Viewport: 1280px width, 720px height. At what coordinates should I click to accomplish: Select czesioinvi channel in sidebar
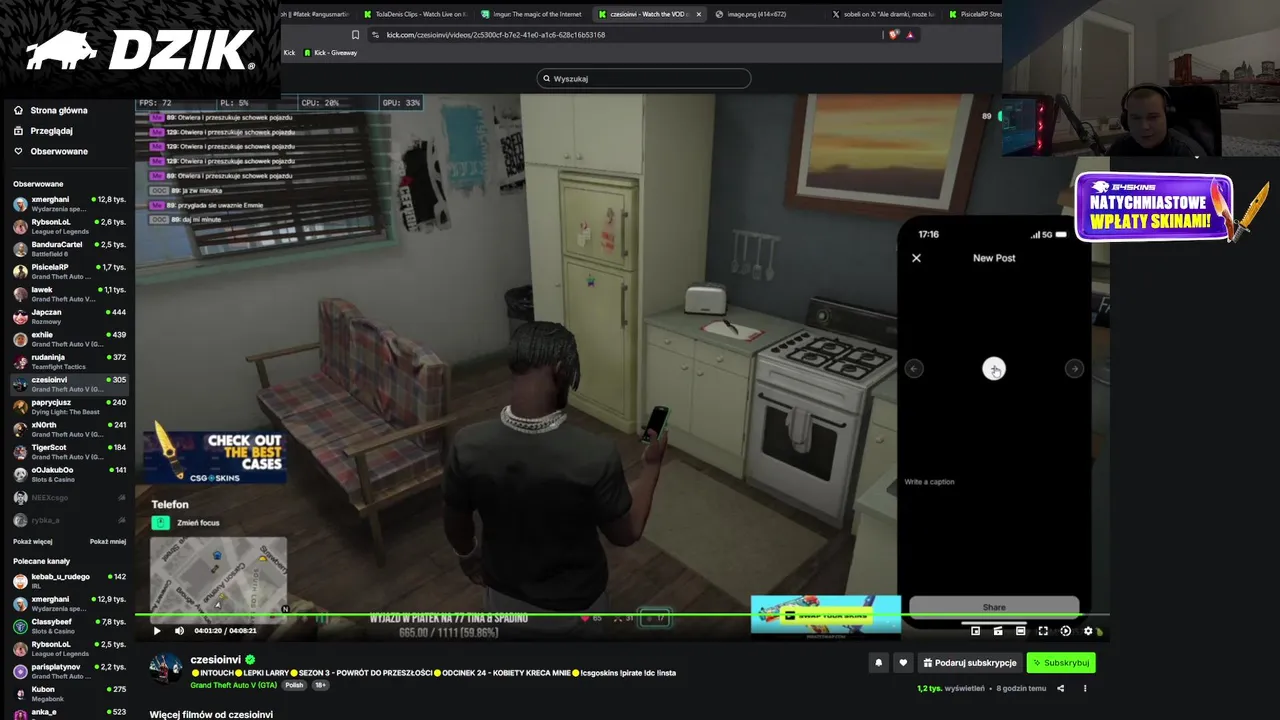[69, 384]
